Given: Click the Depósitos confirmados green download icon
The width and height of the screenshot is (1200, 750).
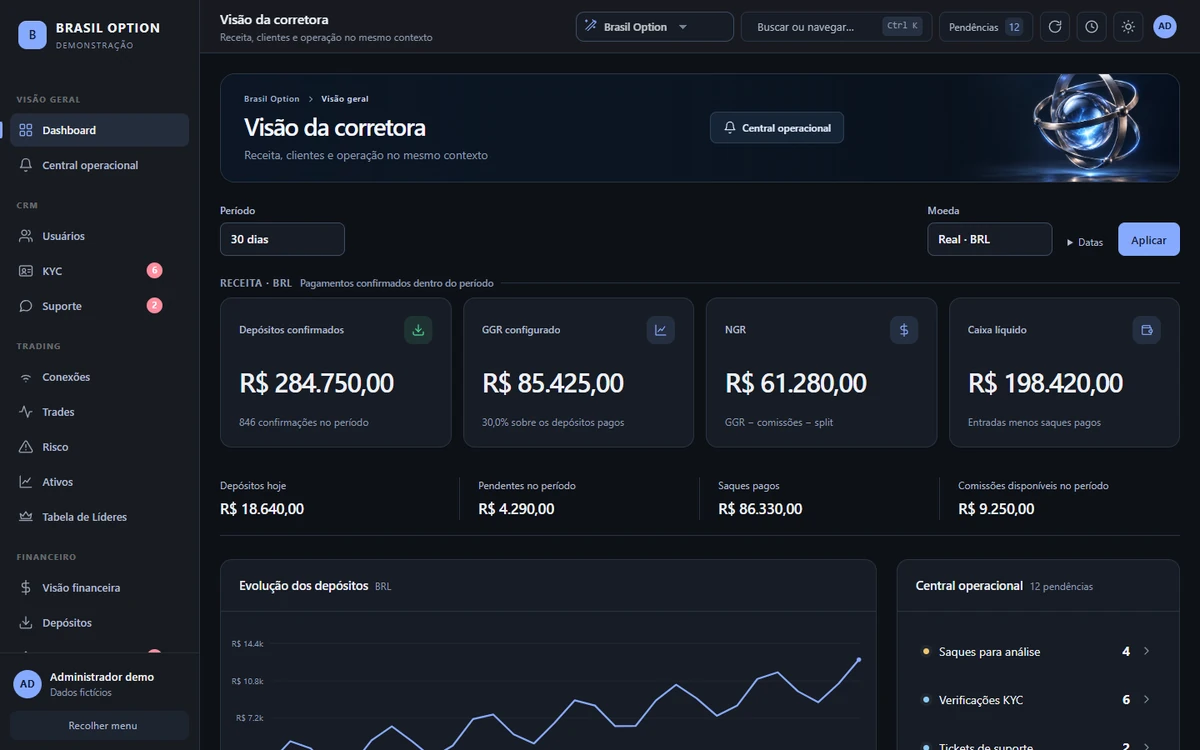Looking at the screenshot, I should [x=418, y=330].
